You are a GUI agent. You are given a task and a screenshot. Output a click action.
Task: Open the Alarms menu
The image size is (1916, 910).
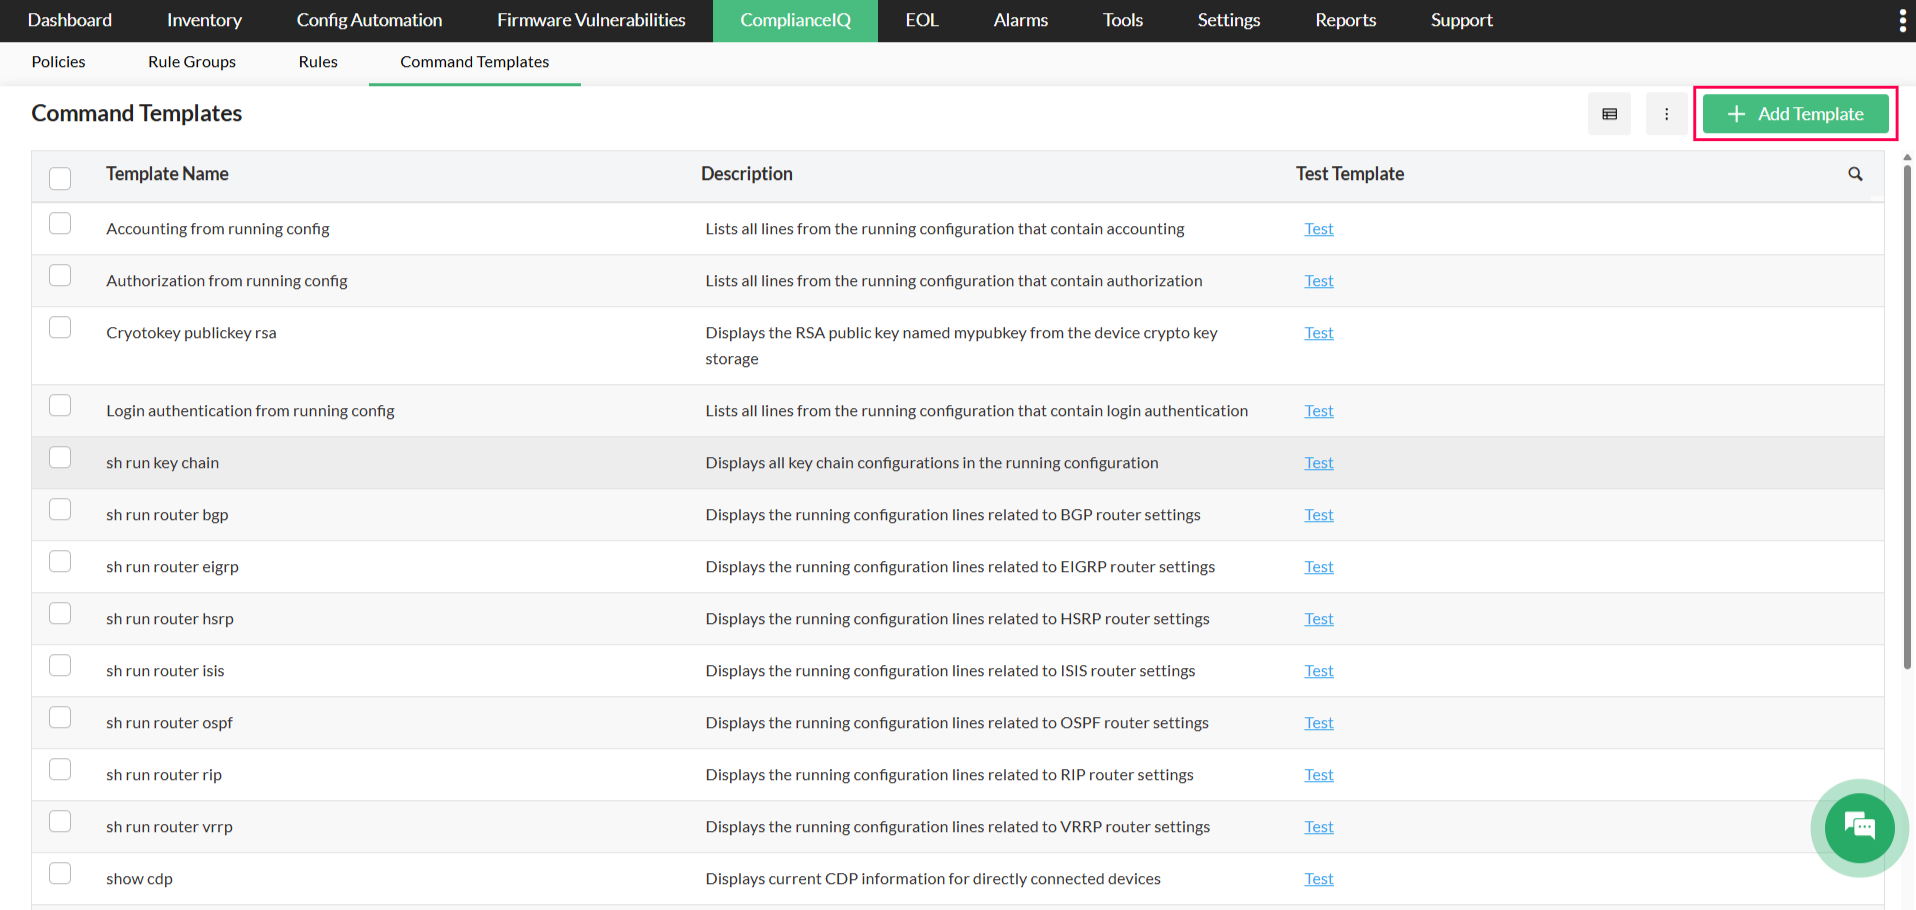pos(1021,20)
